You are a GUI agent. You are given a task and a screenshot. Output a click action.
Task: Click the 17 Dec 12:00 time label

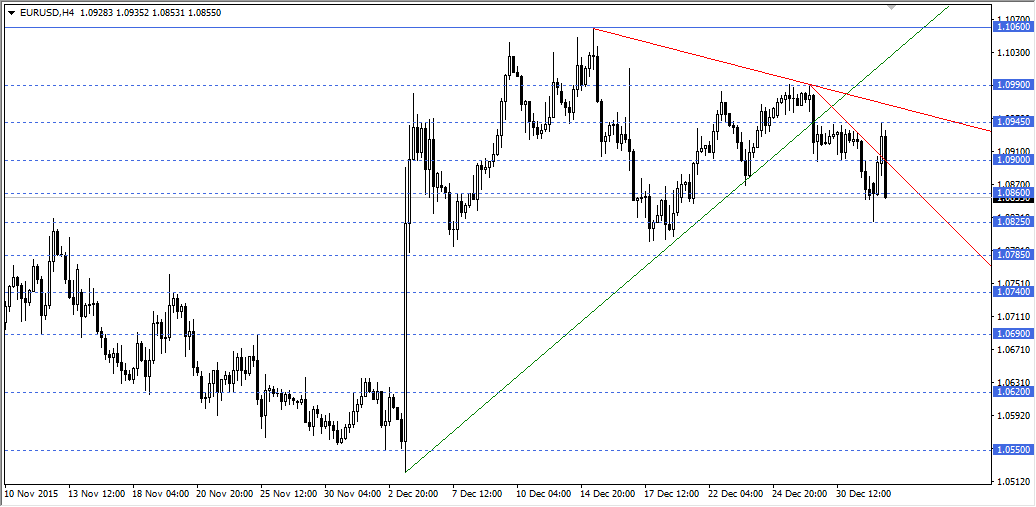(670, 494)
